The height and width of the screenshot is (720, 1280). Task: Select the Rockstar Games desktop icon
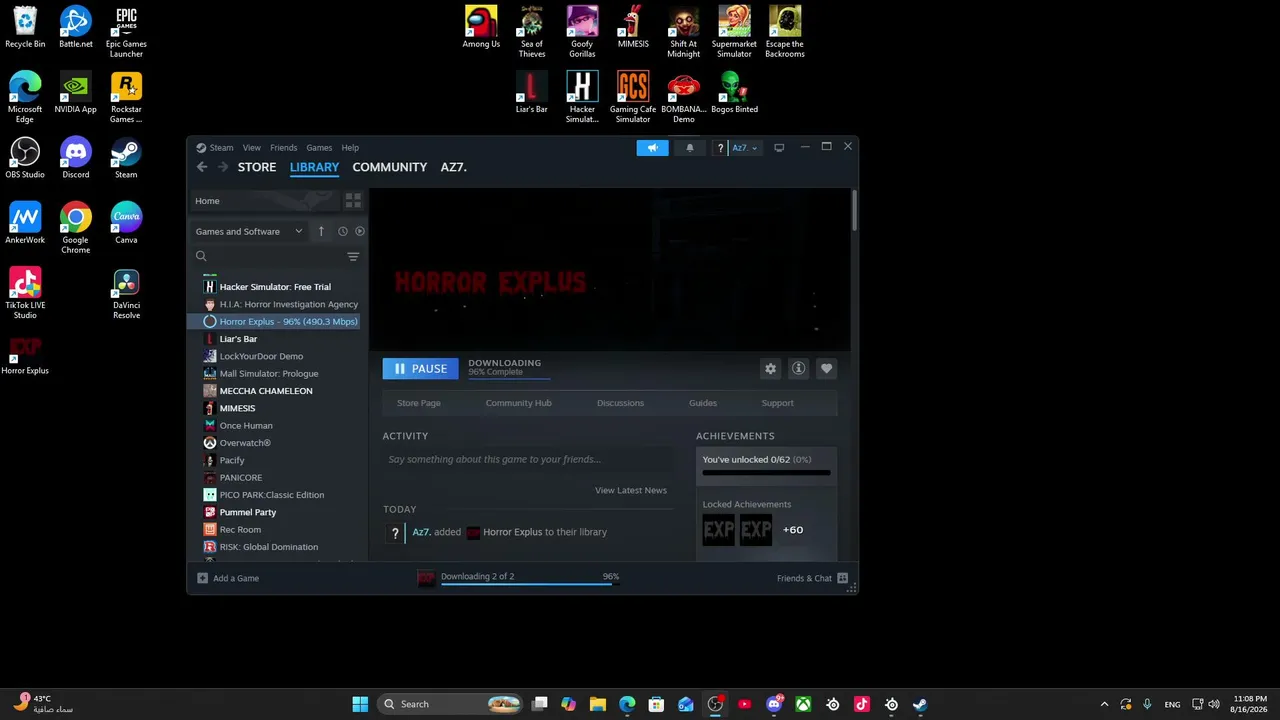(126, 97)
